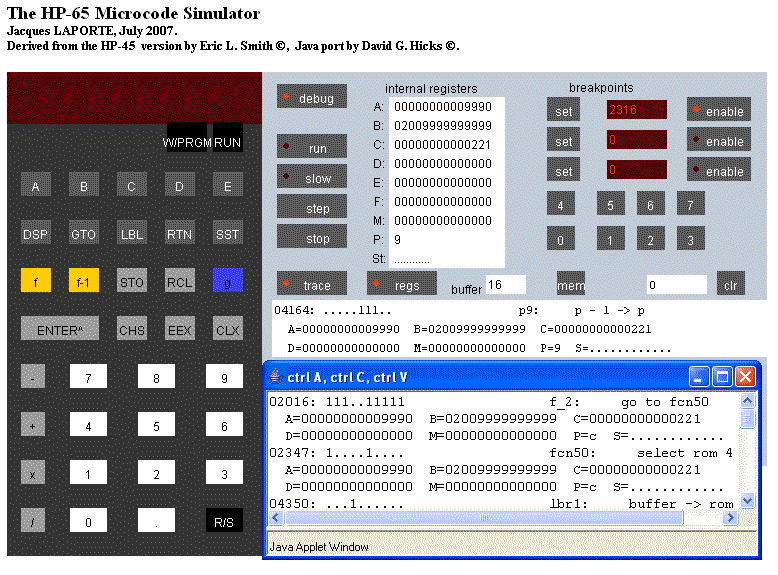Toggle the run button
This screenshot has width=778, height=575.
pos(312,147)
